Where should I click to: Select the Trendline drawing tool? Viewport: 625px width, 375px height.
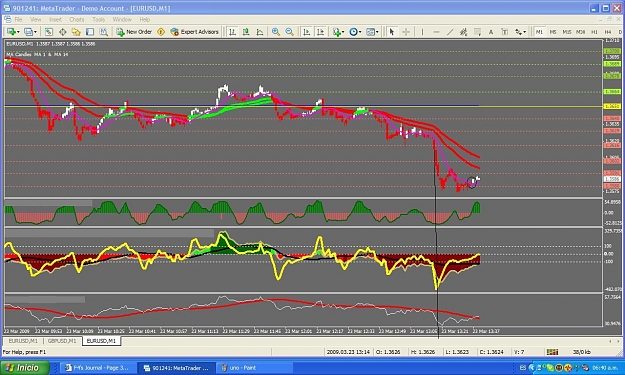(450, 31)
